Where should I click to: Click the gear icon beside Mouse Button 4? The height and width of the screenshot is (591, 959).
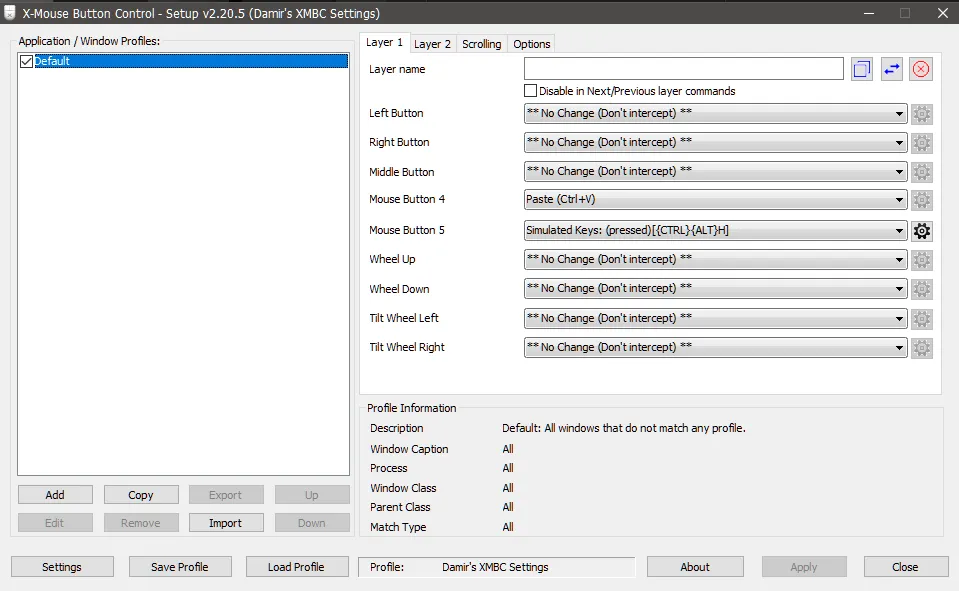[x=922, y=201]
